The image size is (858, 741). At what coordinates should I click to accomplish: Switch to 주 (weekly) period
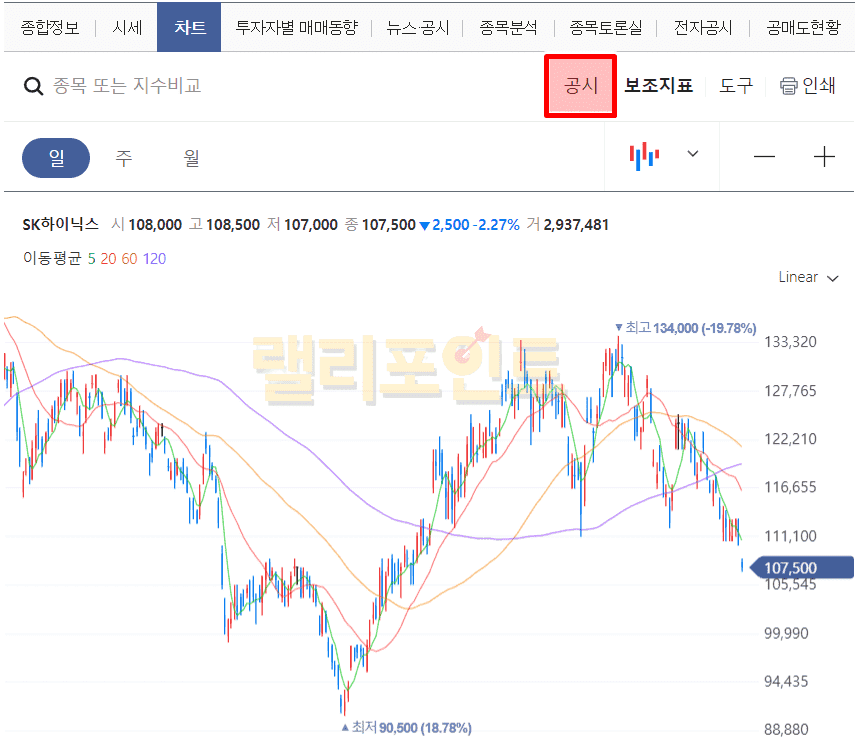(x=124, y=158)
